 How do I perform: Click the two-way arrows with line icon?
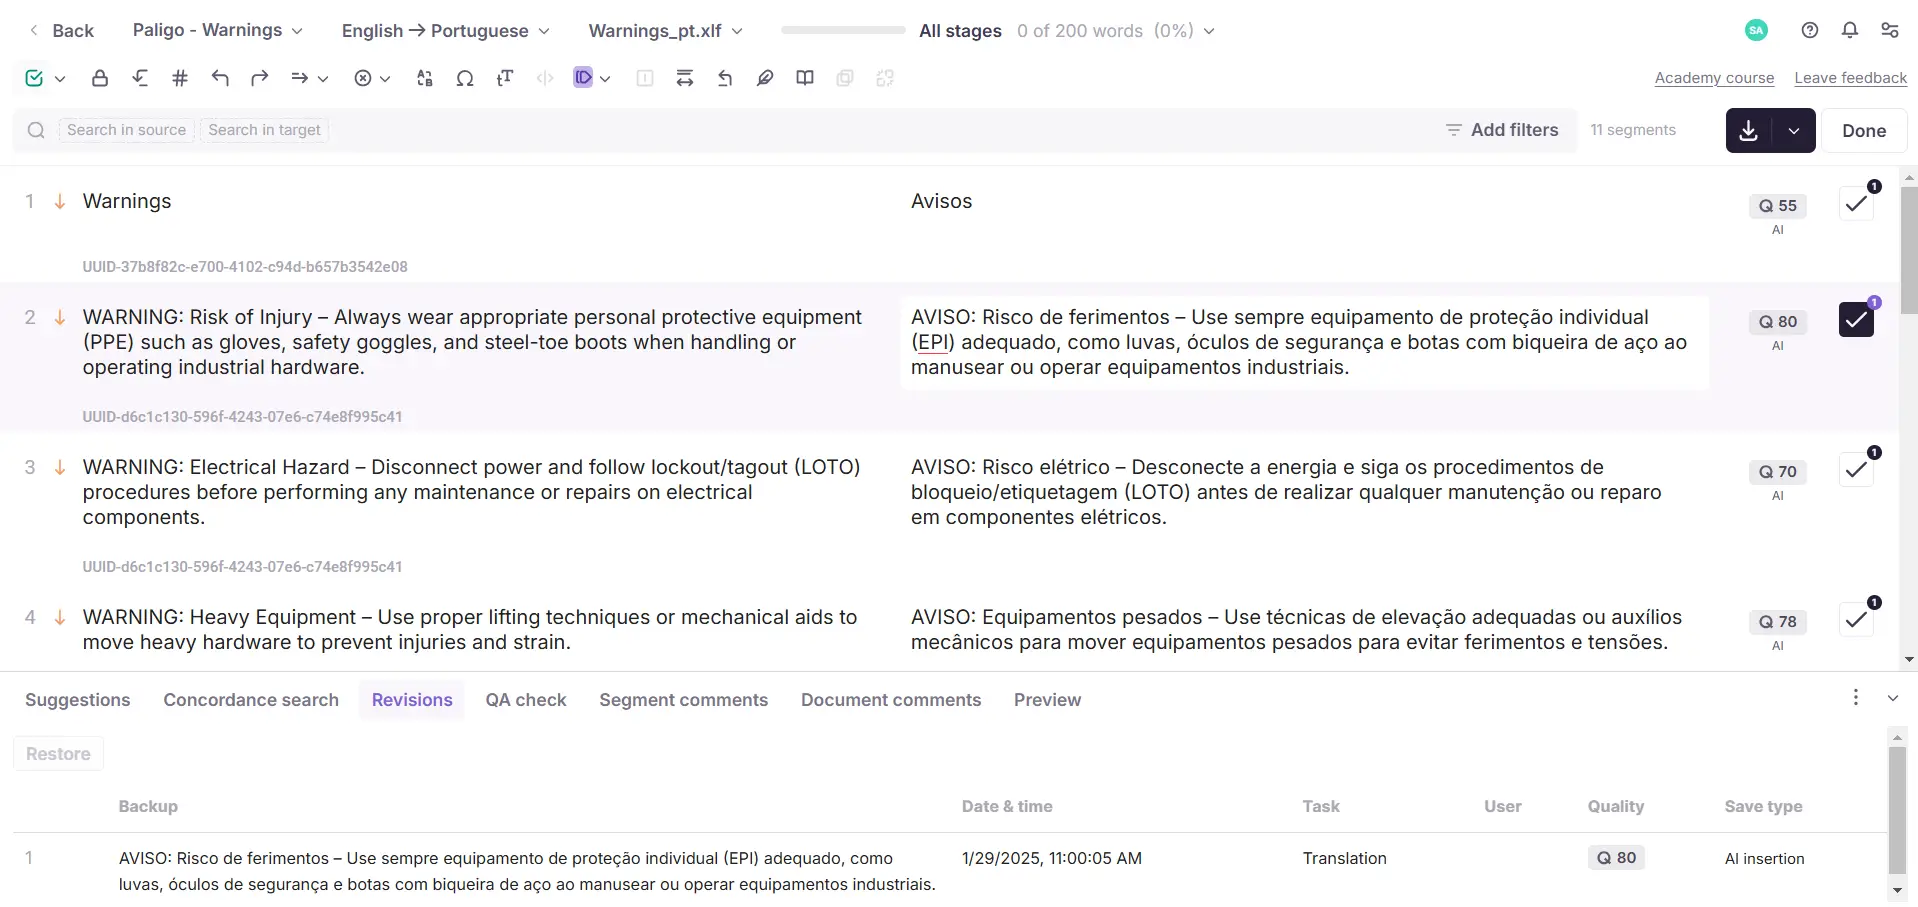tap(685, 78)
